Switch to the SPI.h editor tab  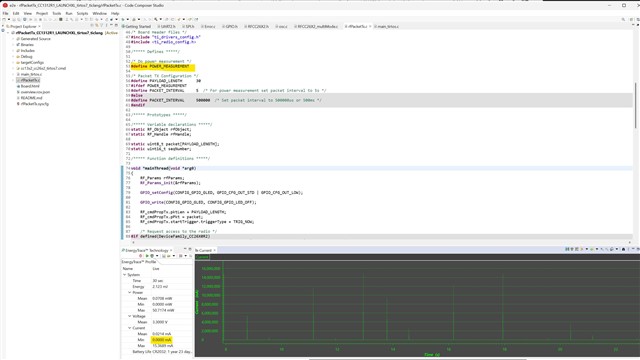[x=189, y=27]
